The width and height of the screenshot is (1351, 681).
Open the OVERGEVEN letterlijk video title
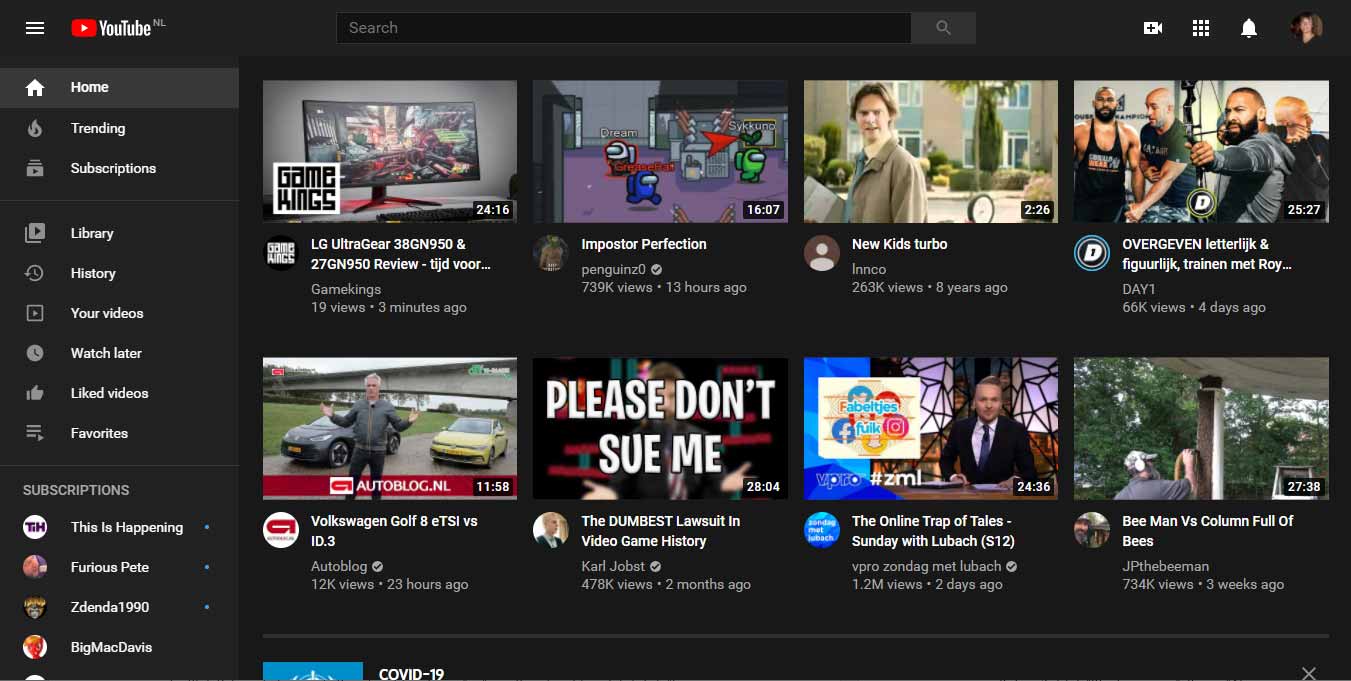[x=1207, y=254]
